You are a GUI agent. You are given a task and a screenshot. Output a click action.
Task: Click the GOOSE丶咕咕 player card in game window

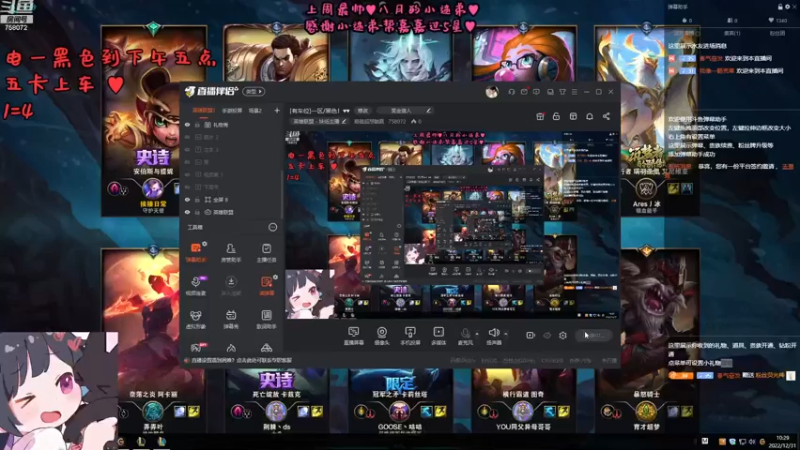400,401
